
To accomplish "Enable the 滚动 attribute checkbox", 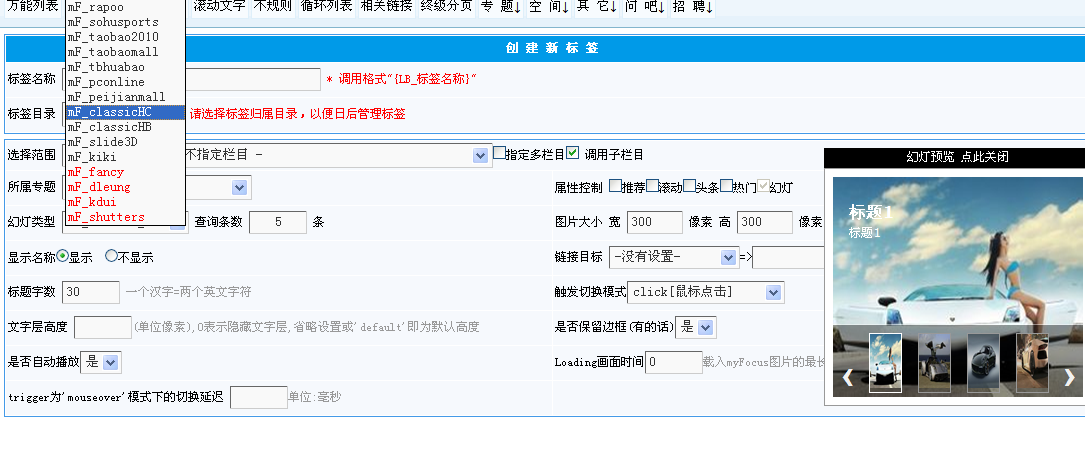I will (x=652, y=185).
